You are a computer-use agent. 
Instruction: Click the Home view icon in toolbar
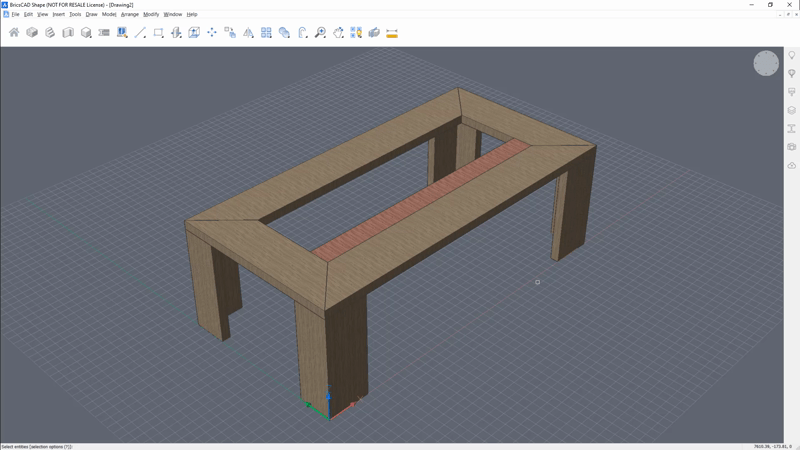[x=14, y=33]
